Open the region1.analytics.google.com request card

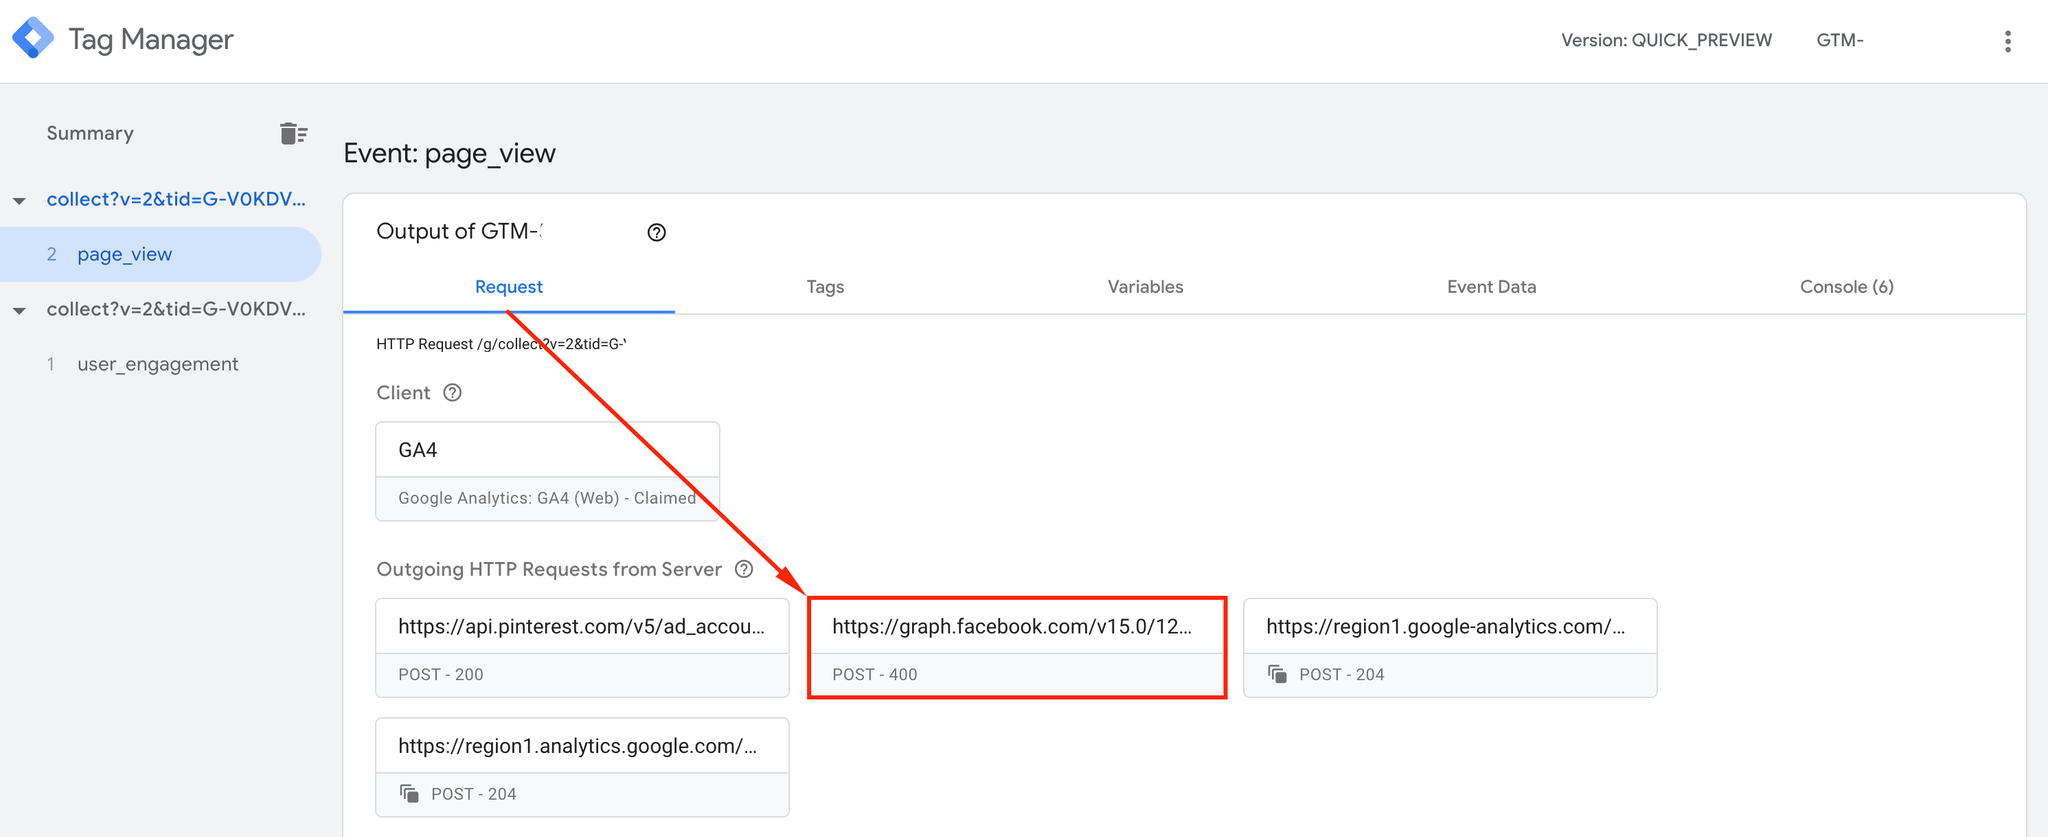click(x=582, y=767)
